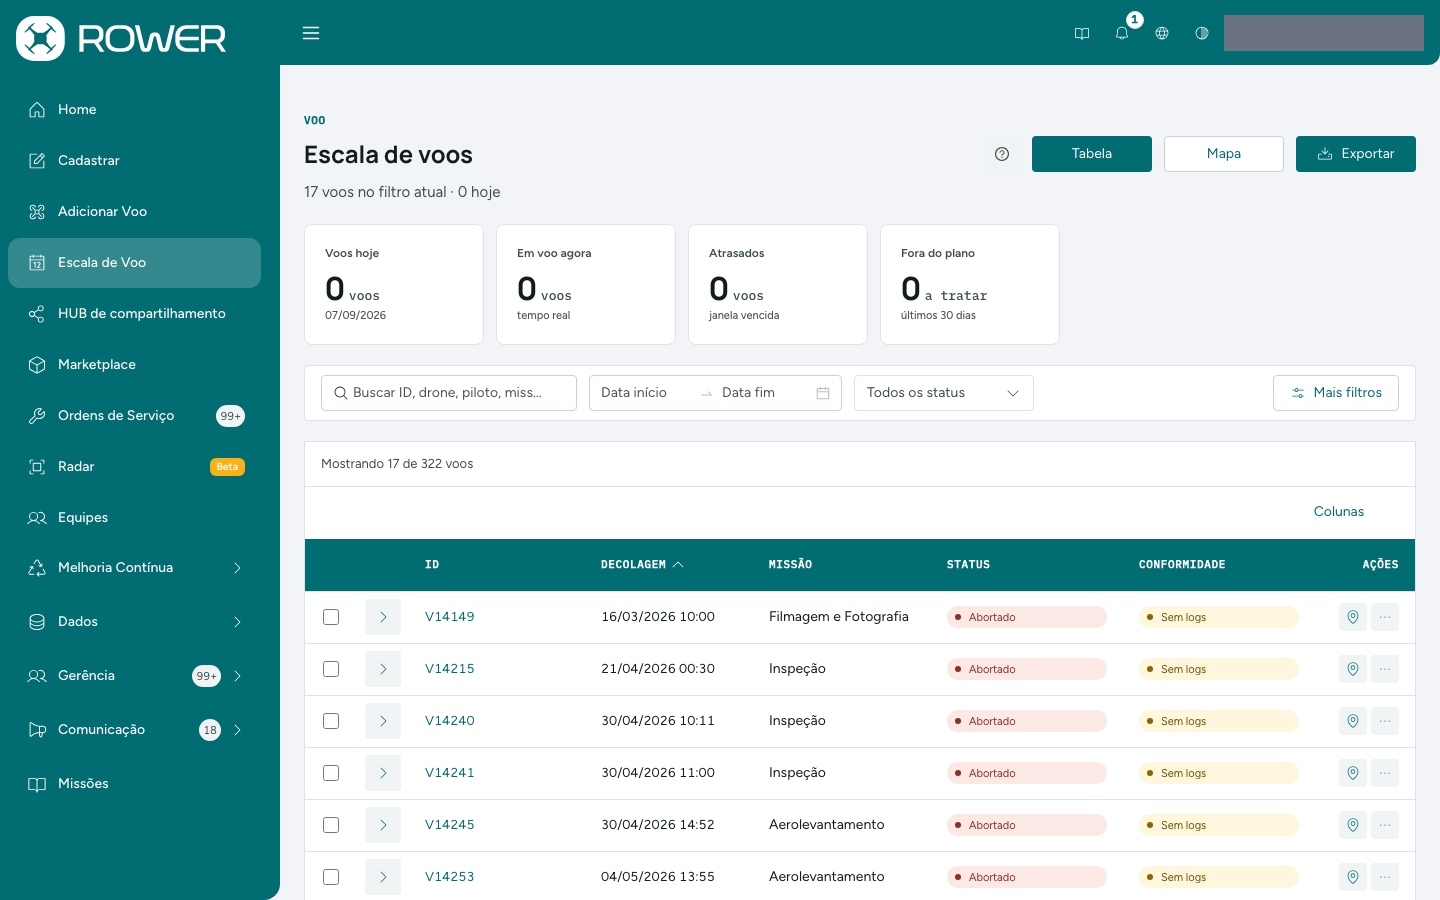
Task: Open Mais filtros
Action: [x=1336, y=393]
